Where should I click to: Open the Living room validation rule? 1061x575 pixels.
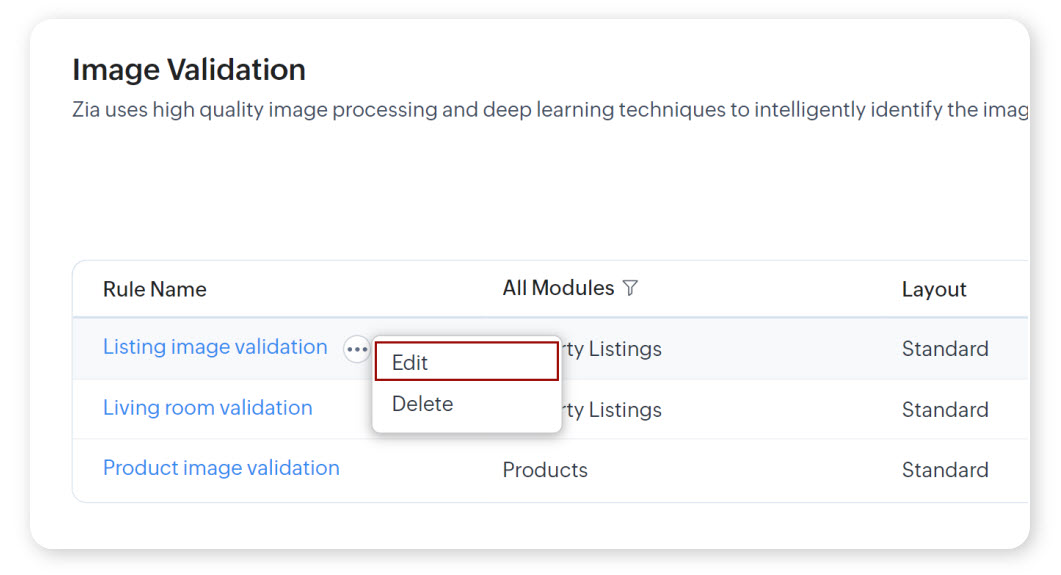207,408
